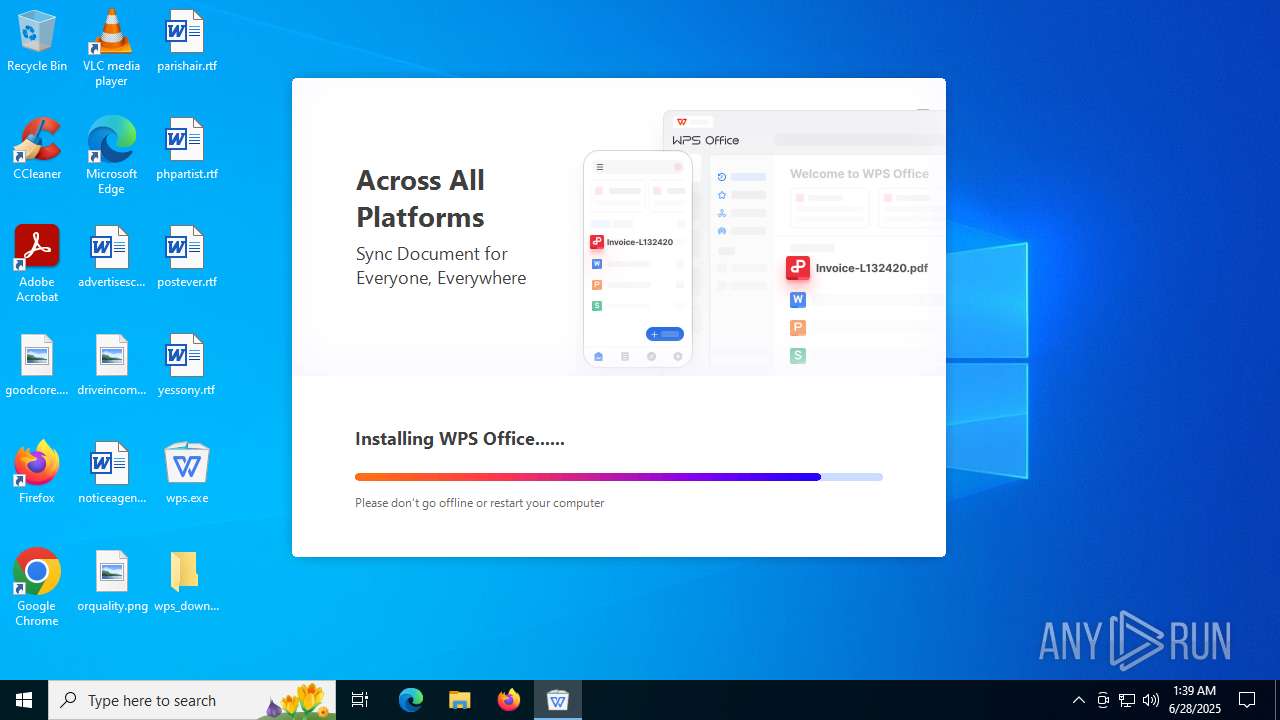Select the advertisesc... document icon
This screenshot has height=720, width=1280.
pyautogui.click(x=111, y=258)
